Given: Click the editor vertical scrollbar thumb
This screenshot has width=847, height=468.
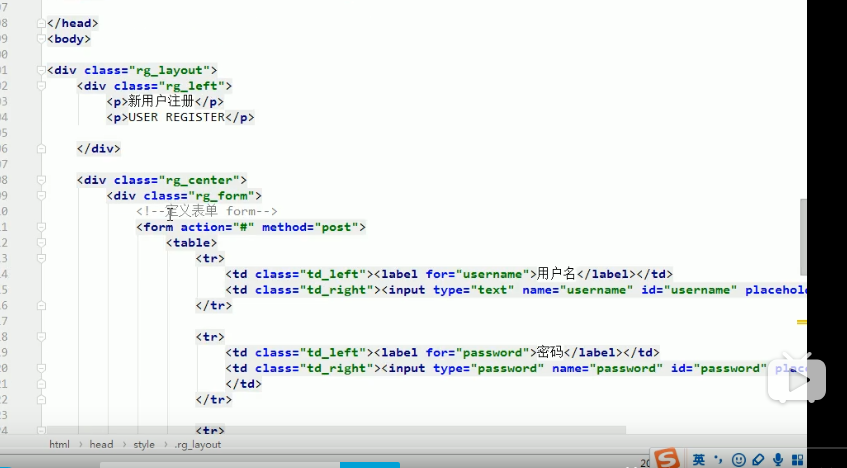Looking at the screenshot, I should [803, 237].
